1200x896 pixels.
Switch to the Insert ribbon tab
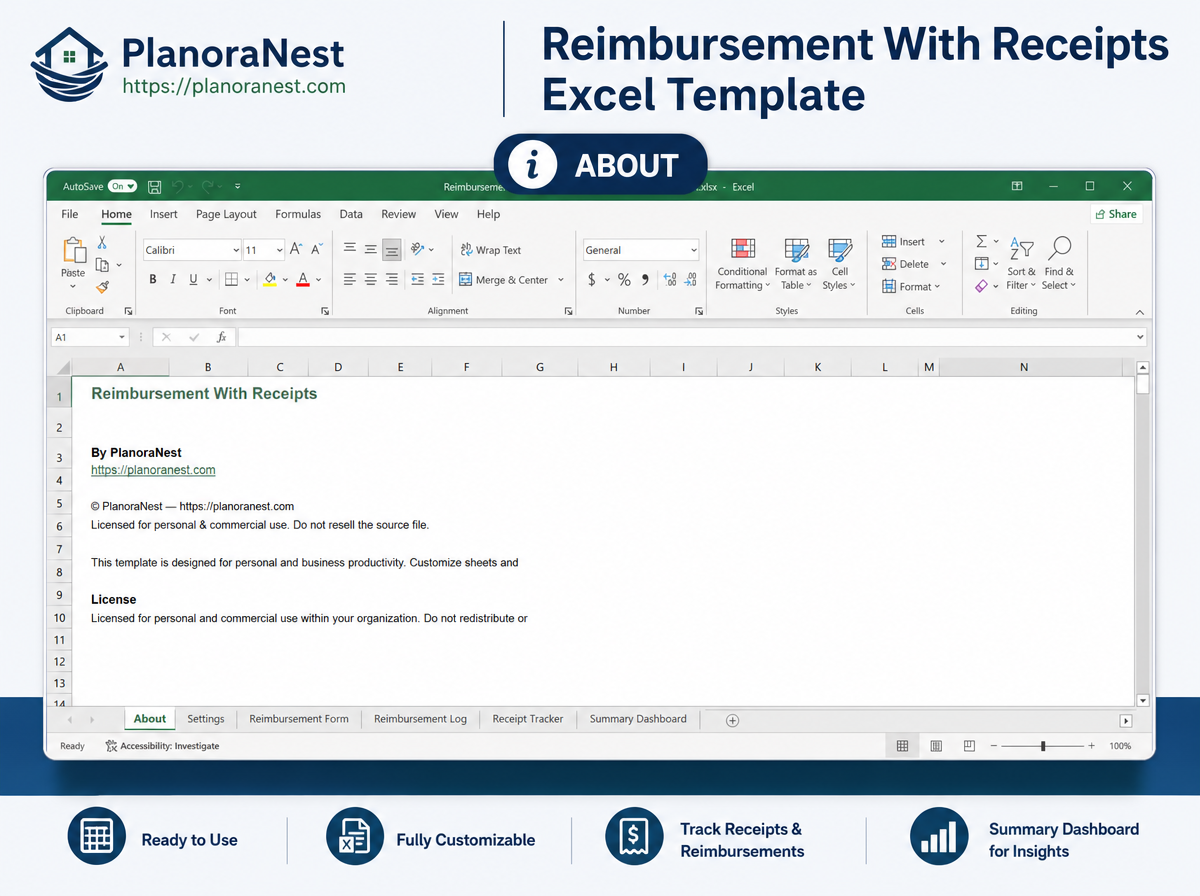pyautogui.click(x=164, y=214)
